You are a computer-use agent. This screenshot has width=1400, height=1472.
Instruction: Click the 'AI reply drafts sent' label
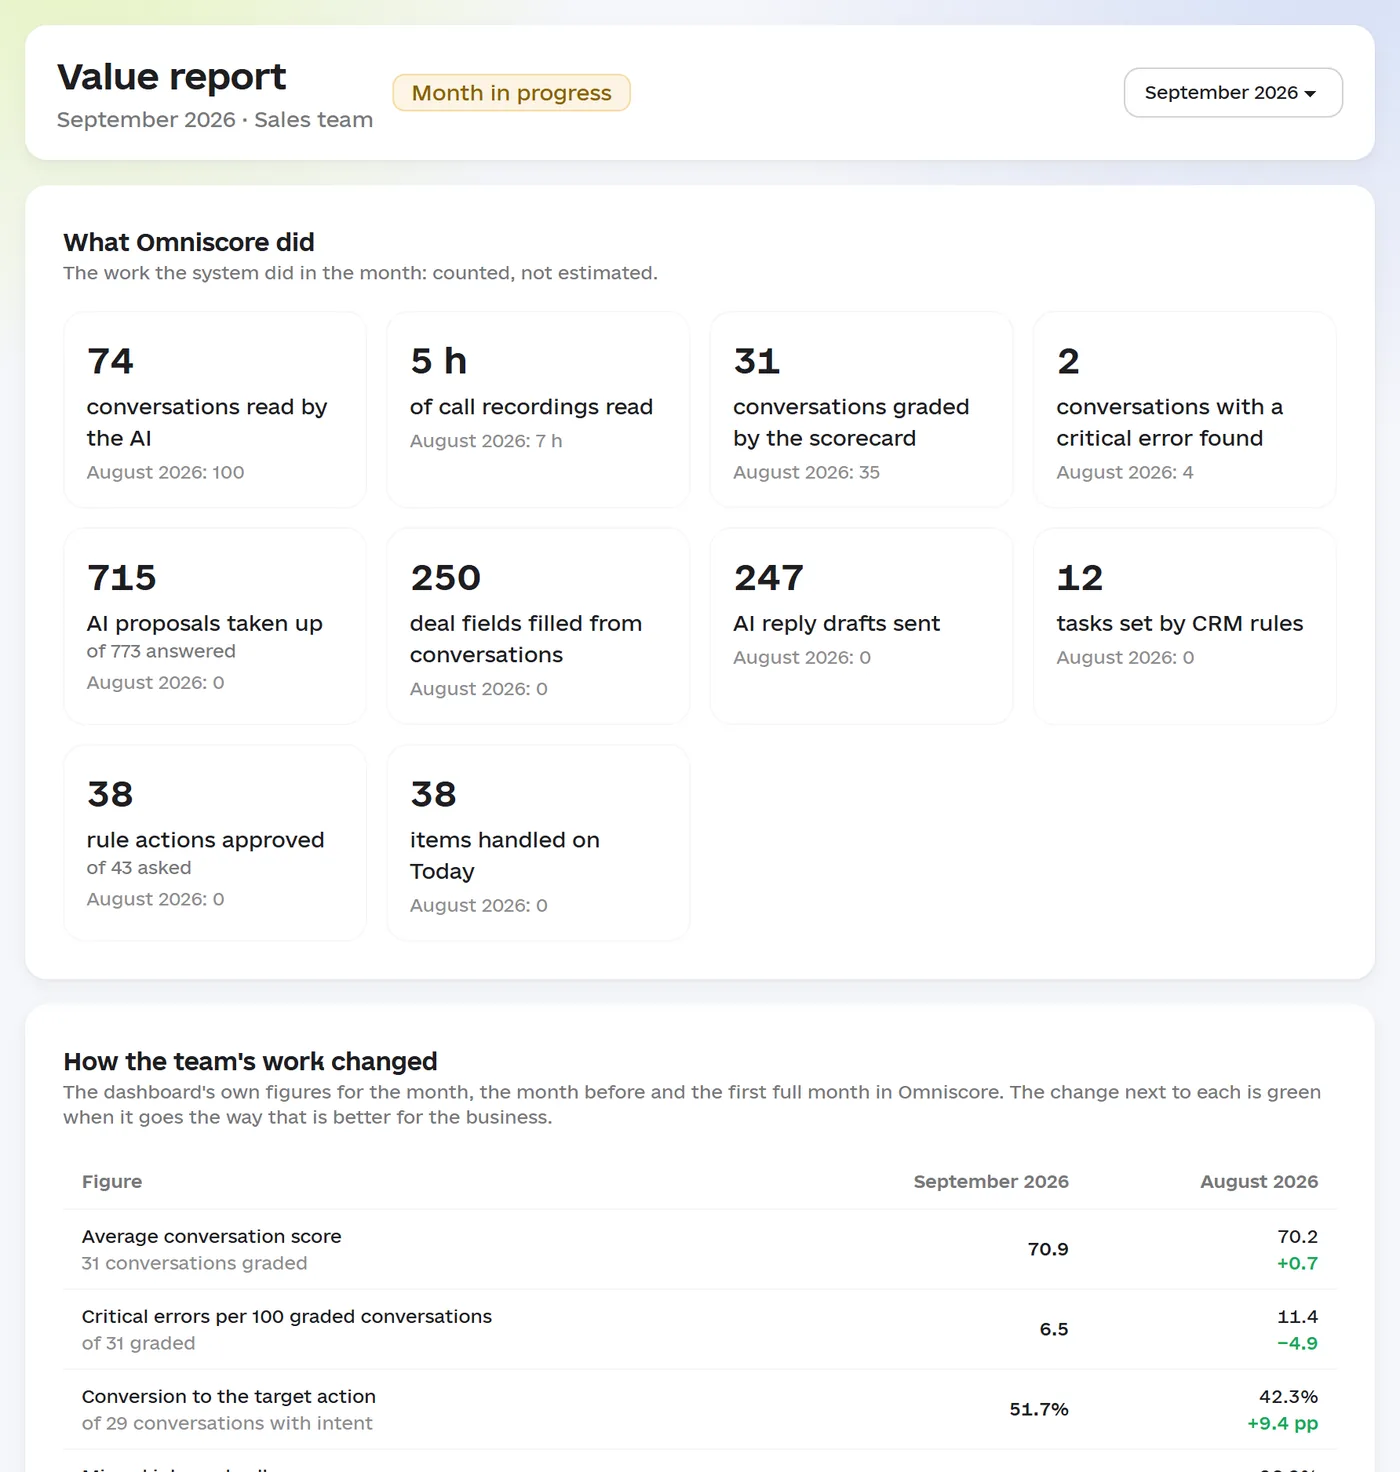(836, 623)
